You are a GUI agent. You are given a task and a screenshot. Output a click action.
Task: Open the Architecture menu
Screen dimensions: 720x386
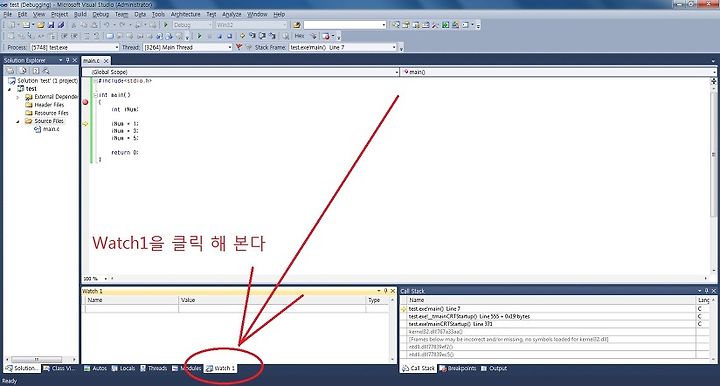(186, 14)
